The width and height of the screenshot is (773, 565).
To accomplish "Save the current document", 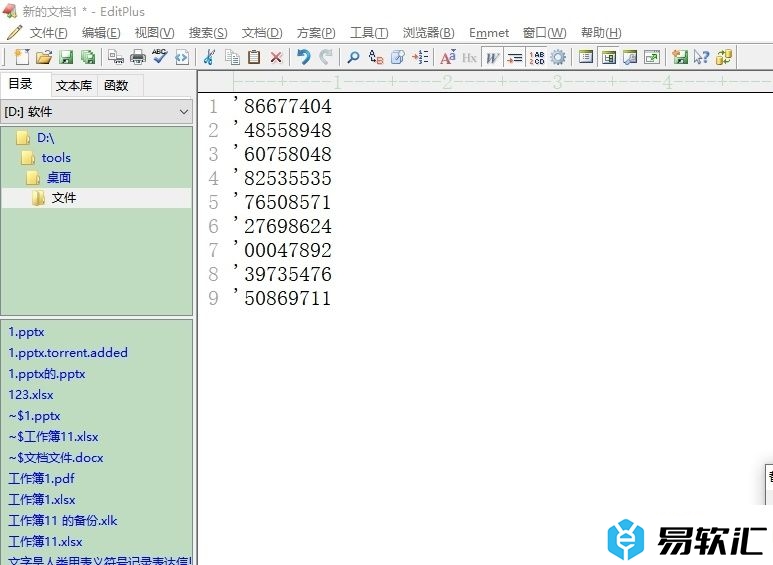I will tap(66, 58).
